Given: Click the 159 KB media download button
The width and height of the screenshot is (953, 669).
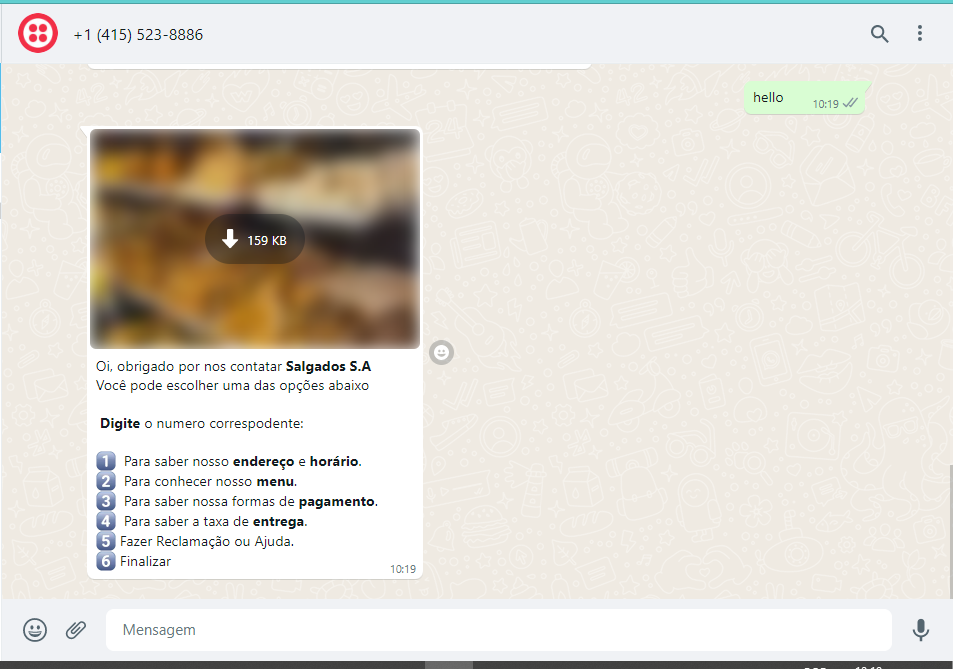Looking at the screenshot, I should (x=254, y=238).
